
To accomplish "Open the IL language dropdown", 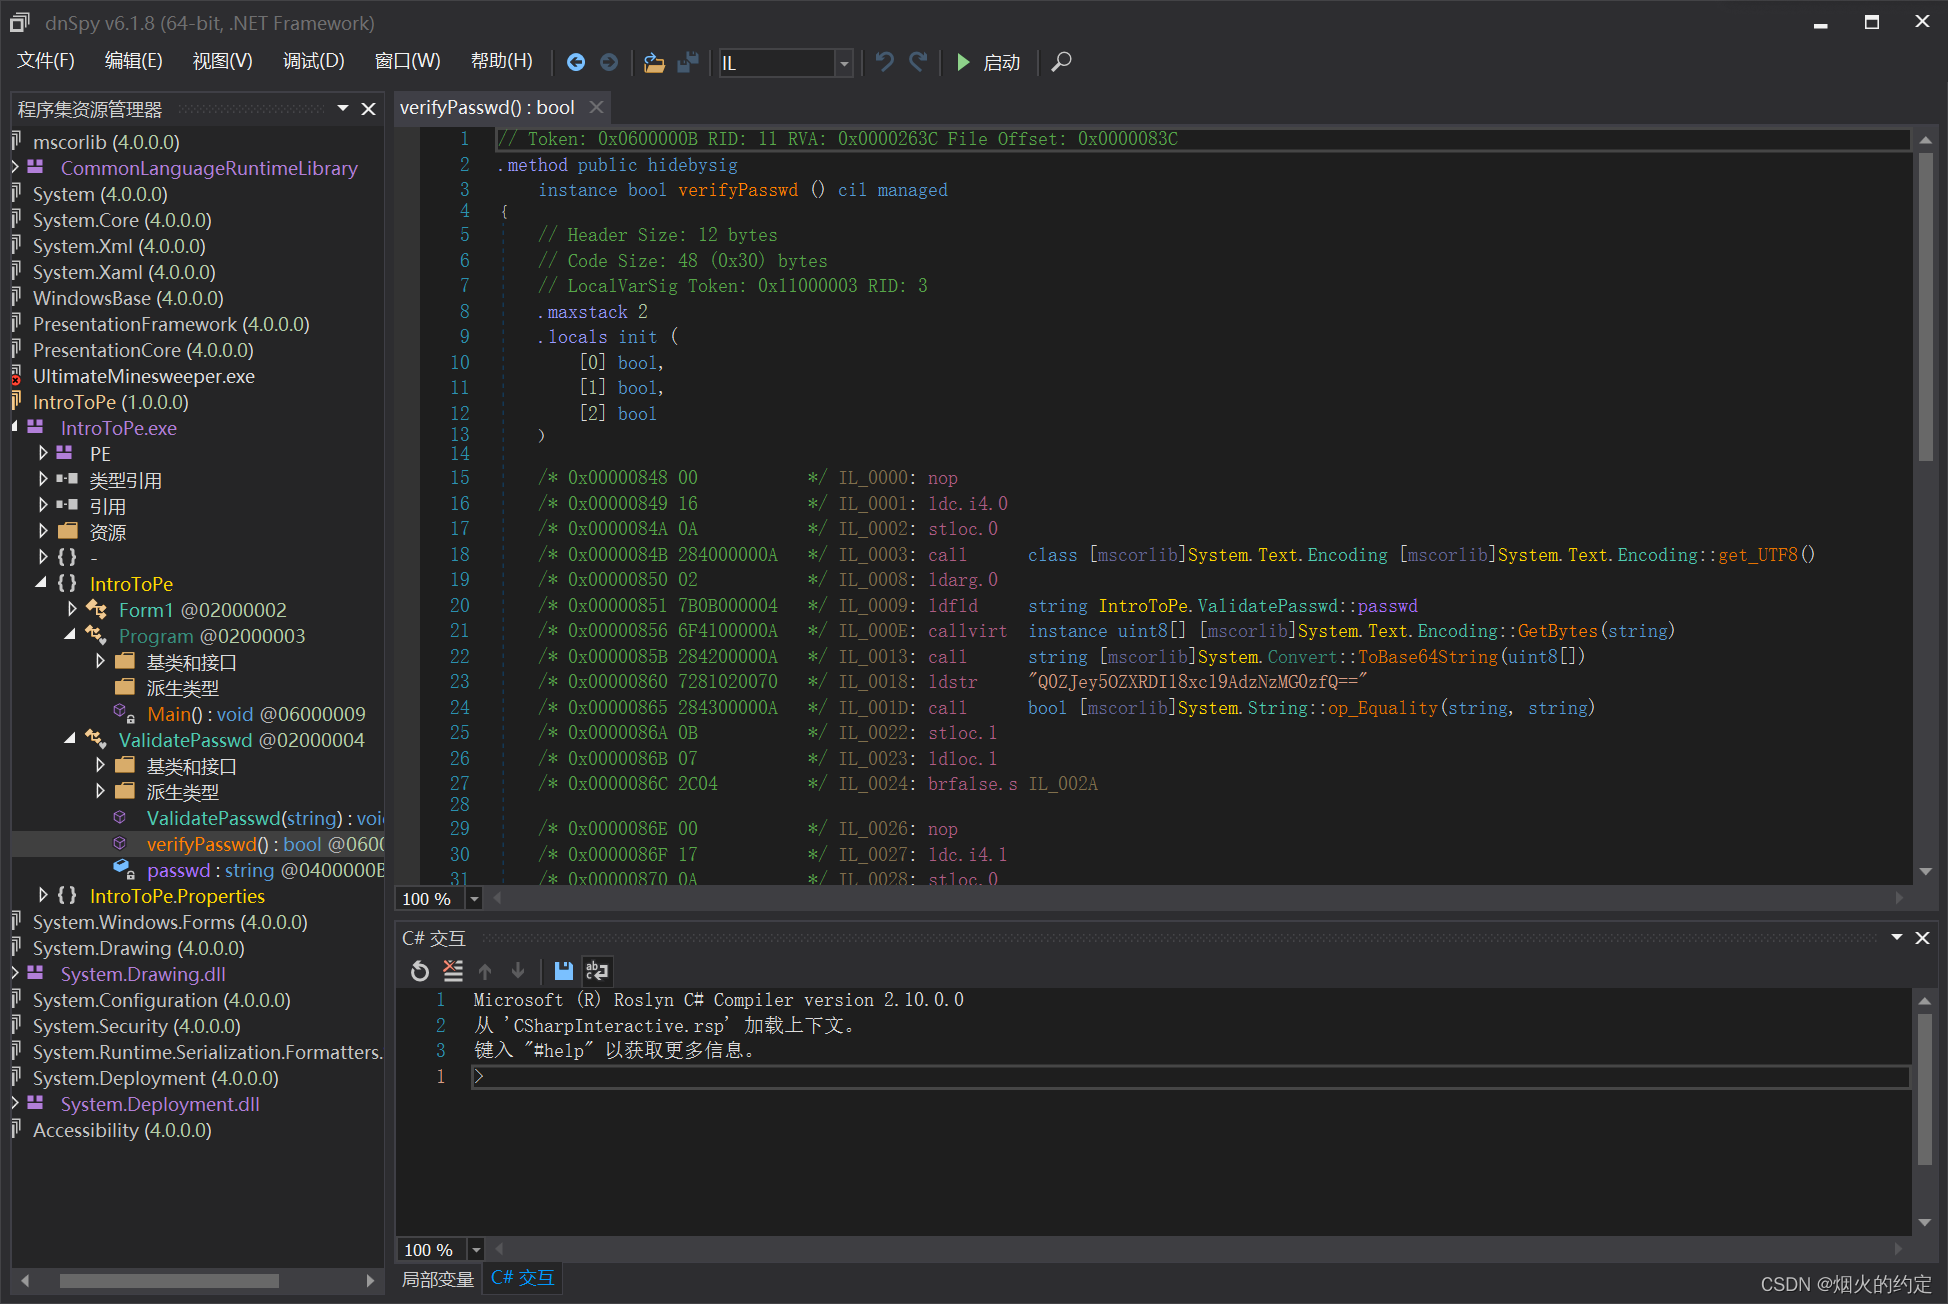I will point(844,63).
